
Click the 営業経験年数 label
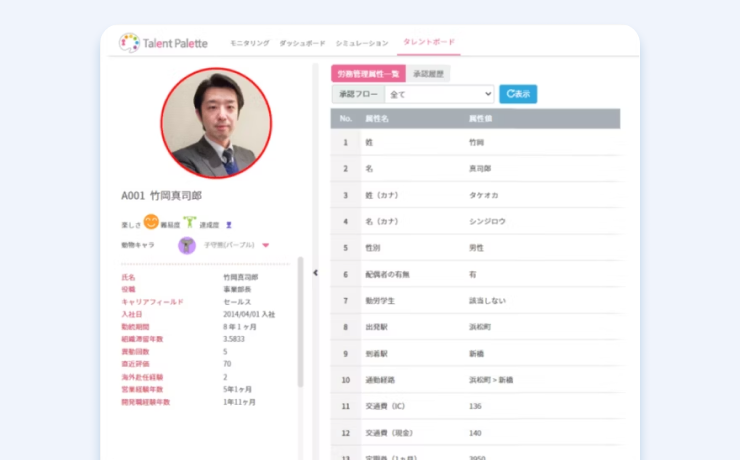[x=142, y=390]
